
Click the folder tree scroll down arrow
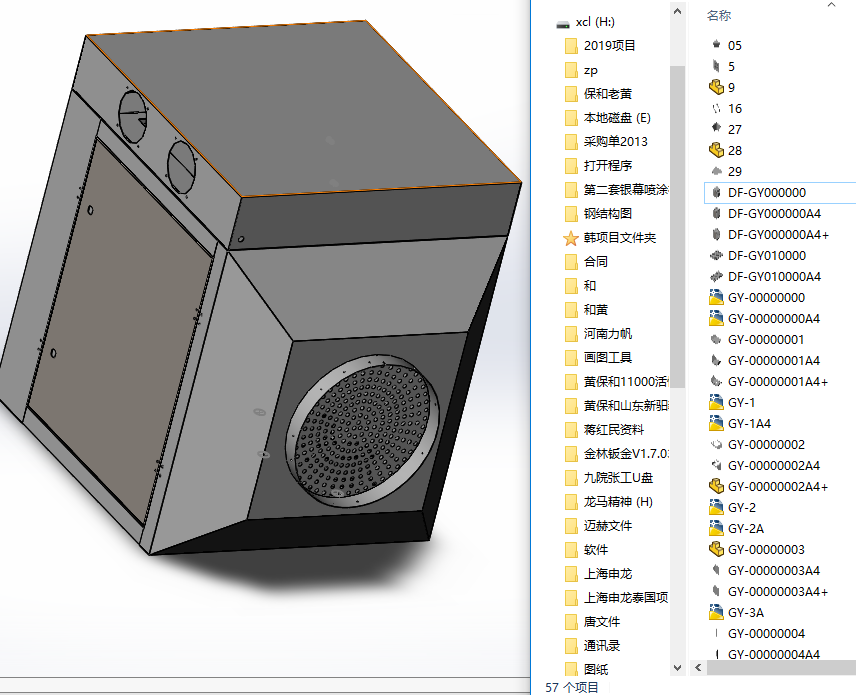[x=677, y=668]
